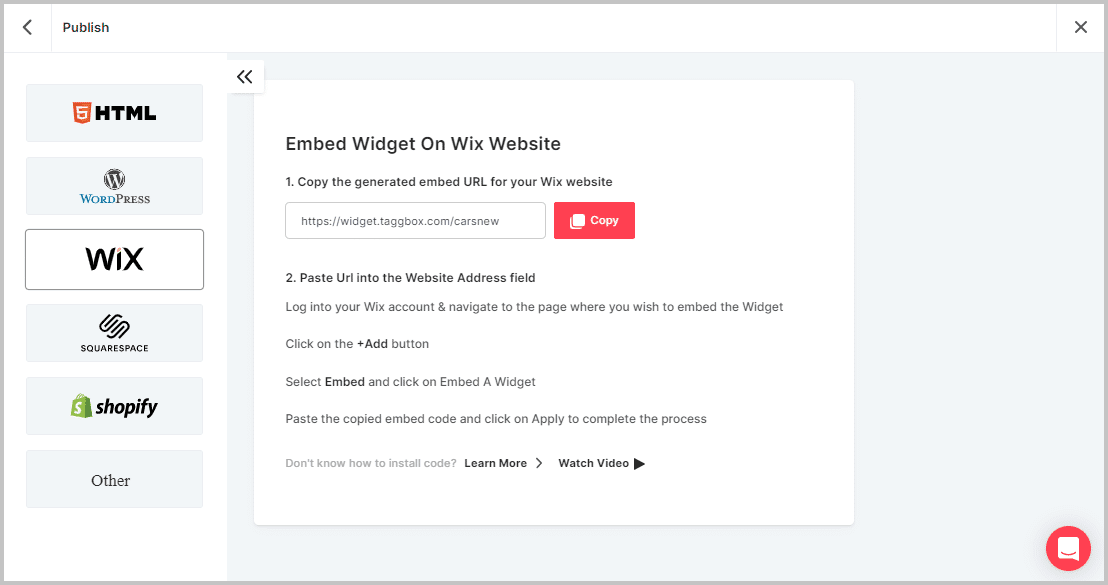Click the embed URL input field

tap(415, 221)
